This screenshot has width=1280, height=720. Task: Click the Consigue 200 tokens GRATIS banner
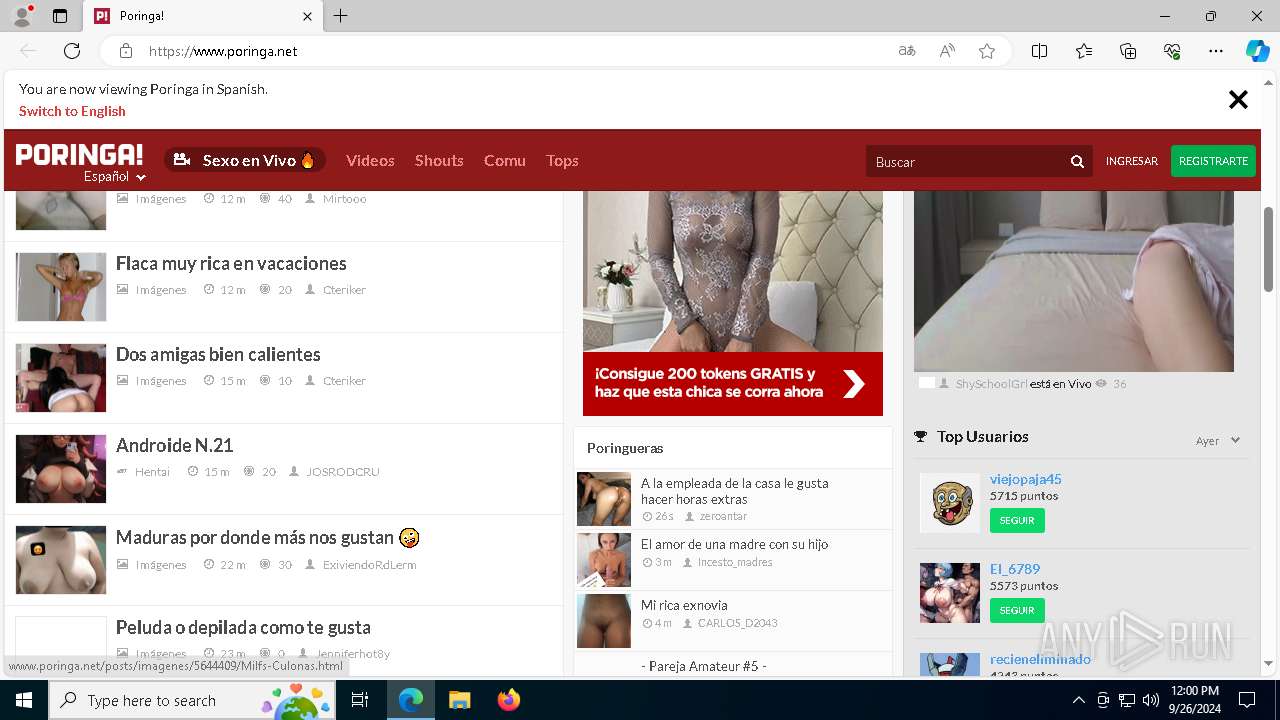733,383
